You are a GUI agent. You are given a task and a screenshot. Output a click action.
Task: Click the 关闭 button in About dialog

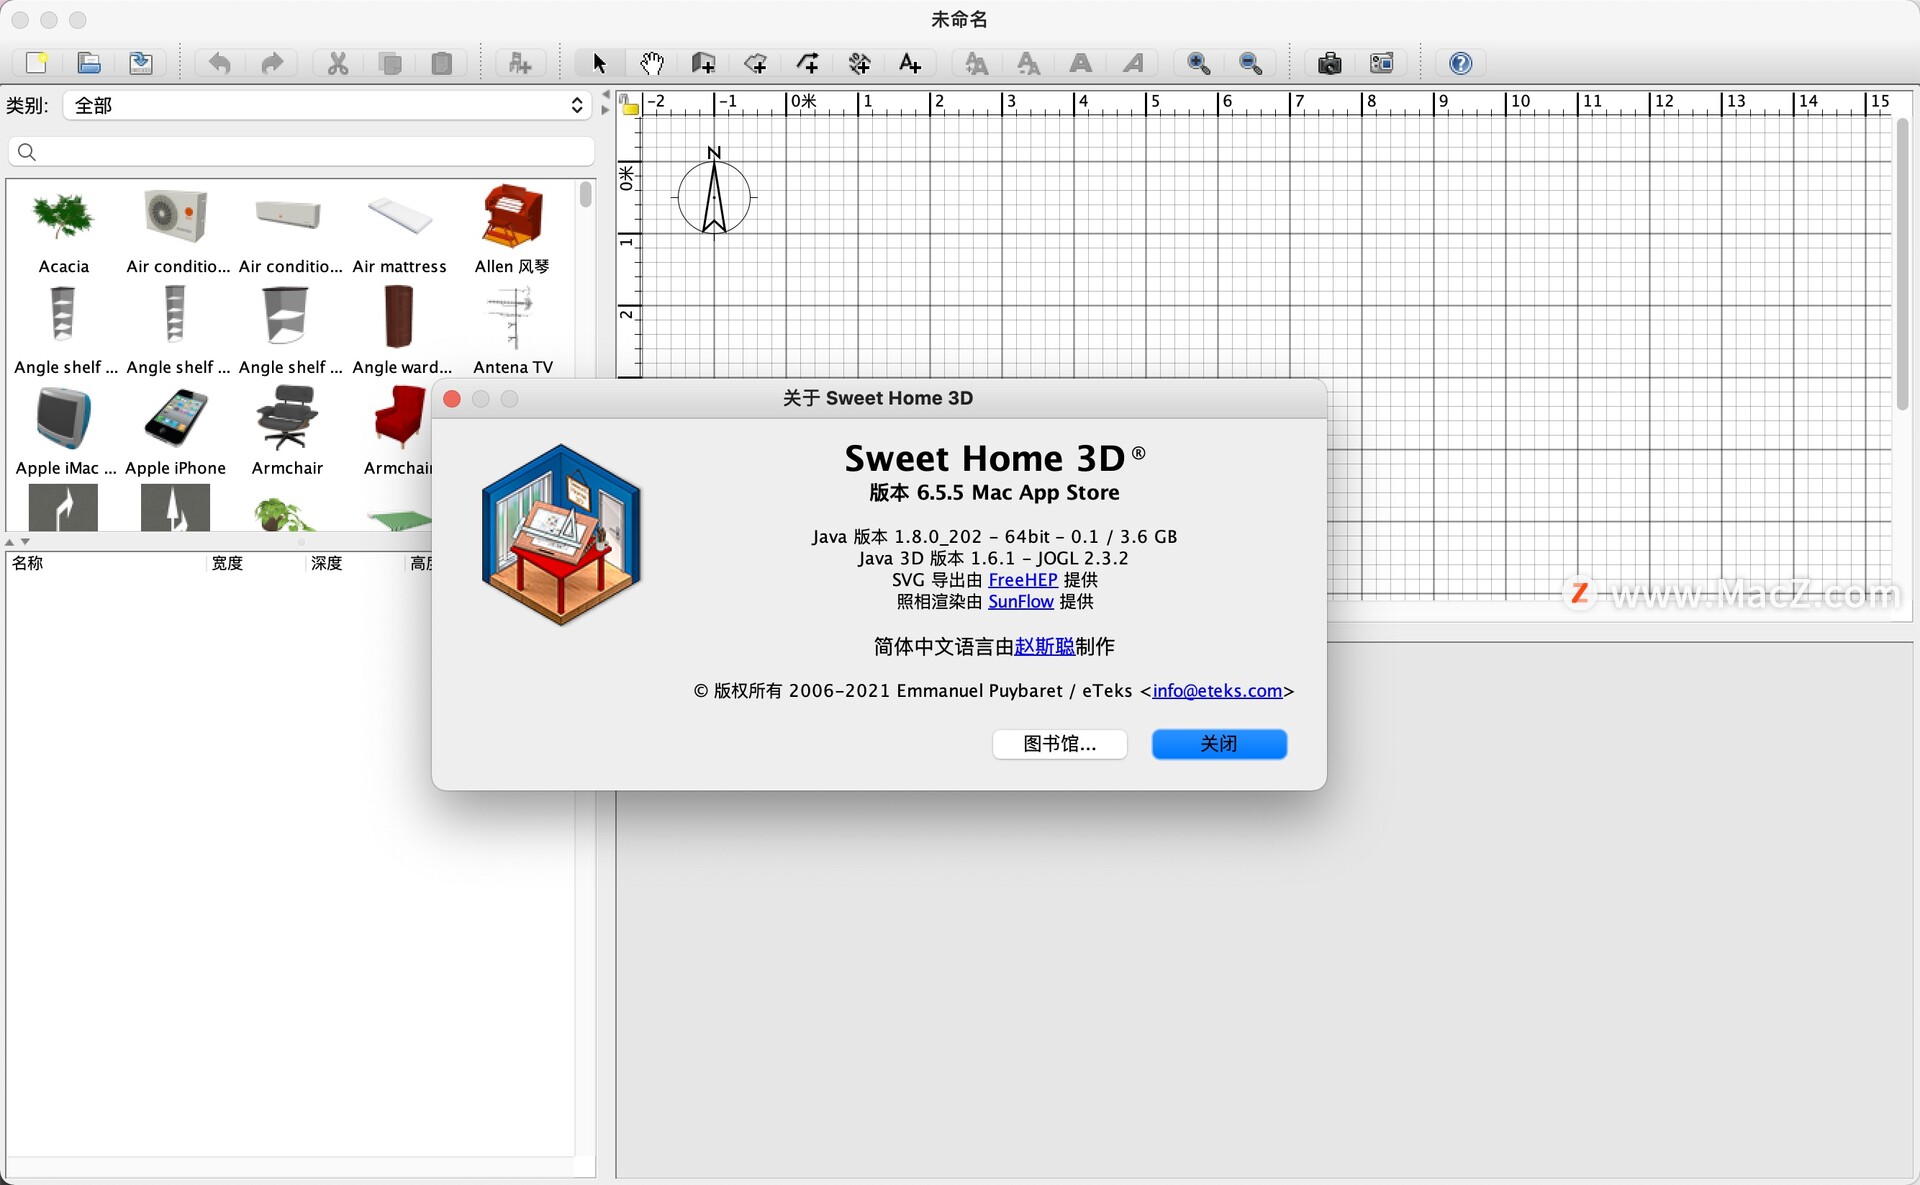1219,744
